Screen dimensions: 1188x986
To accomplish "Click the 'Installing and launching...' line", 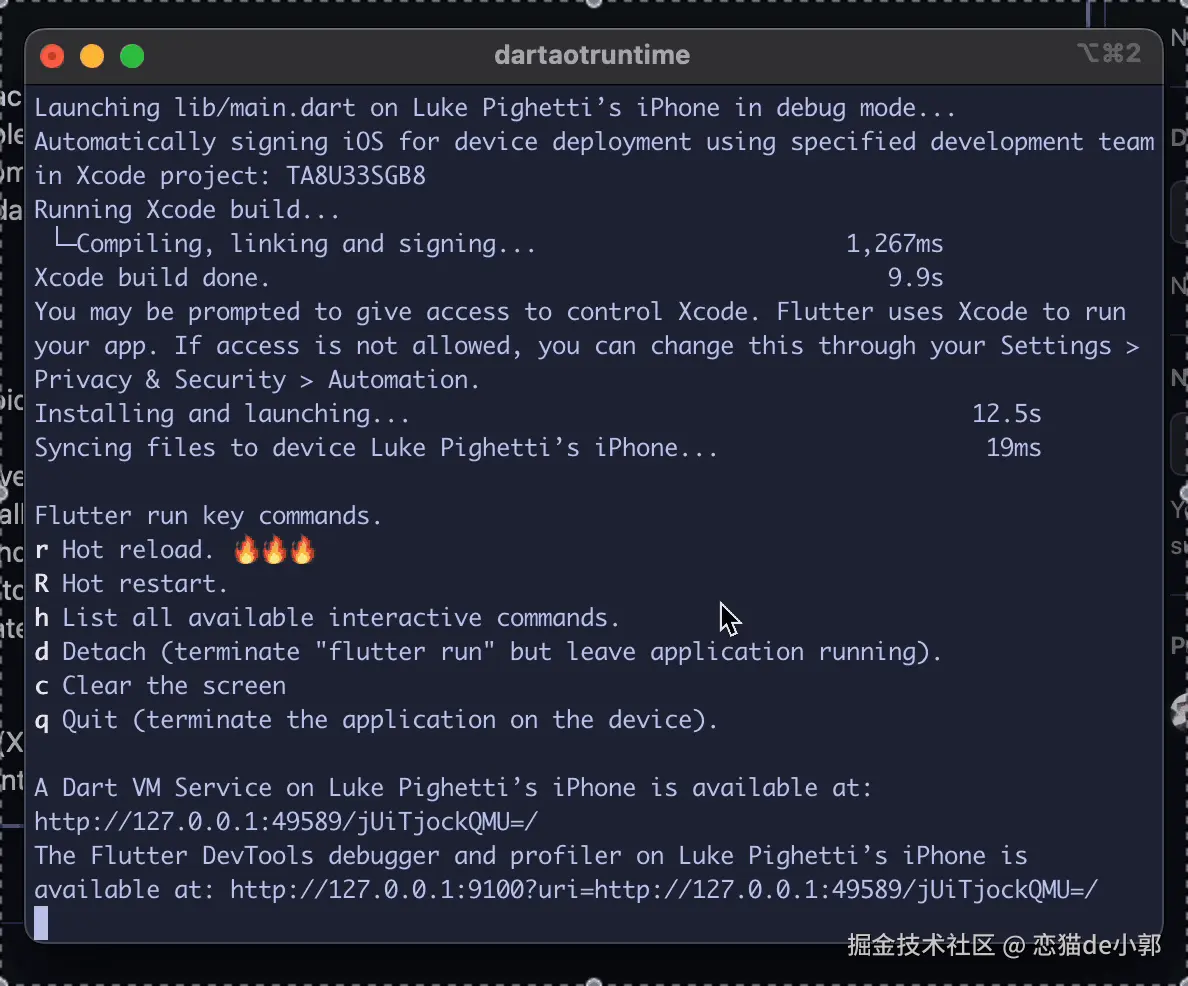I will point(222,414).
